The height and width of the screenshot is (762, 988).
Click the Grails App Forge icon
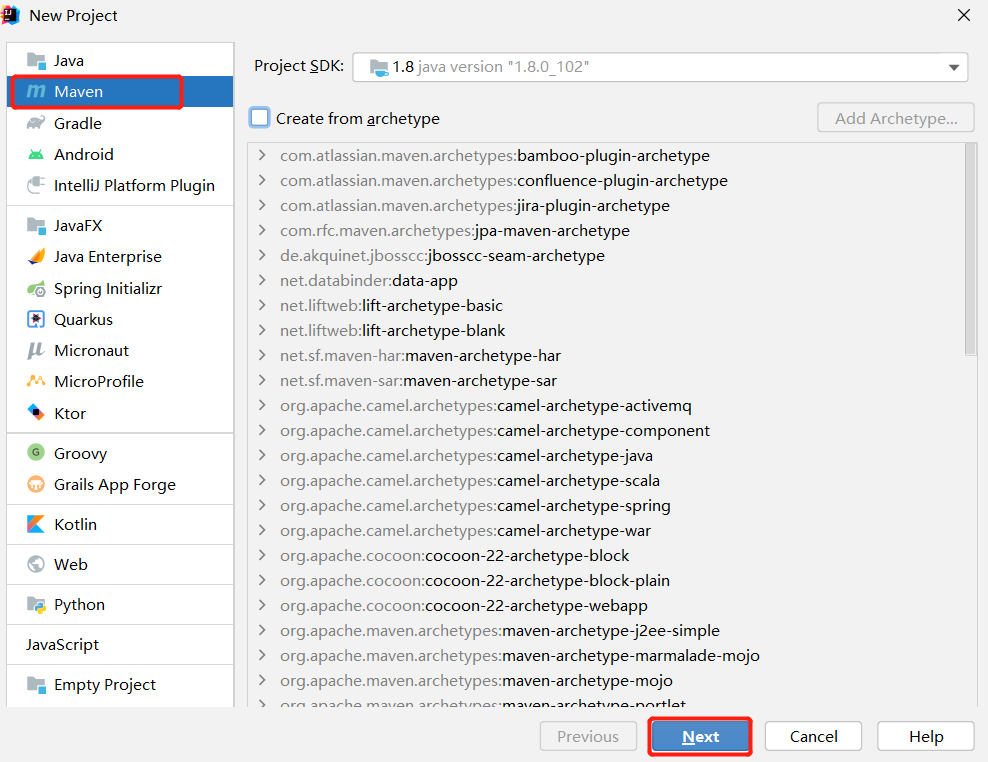pyautogui.click(x=37, y=484)
